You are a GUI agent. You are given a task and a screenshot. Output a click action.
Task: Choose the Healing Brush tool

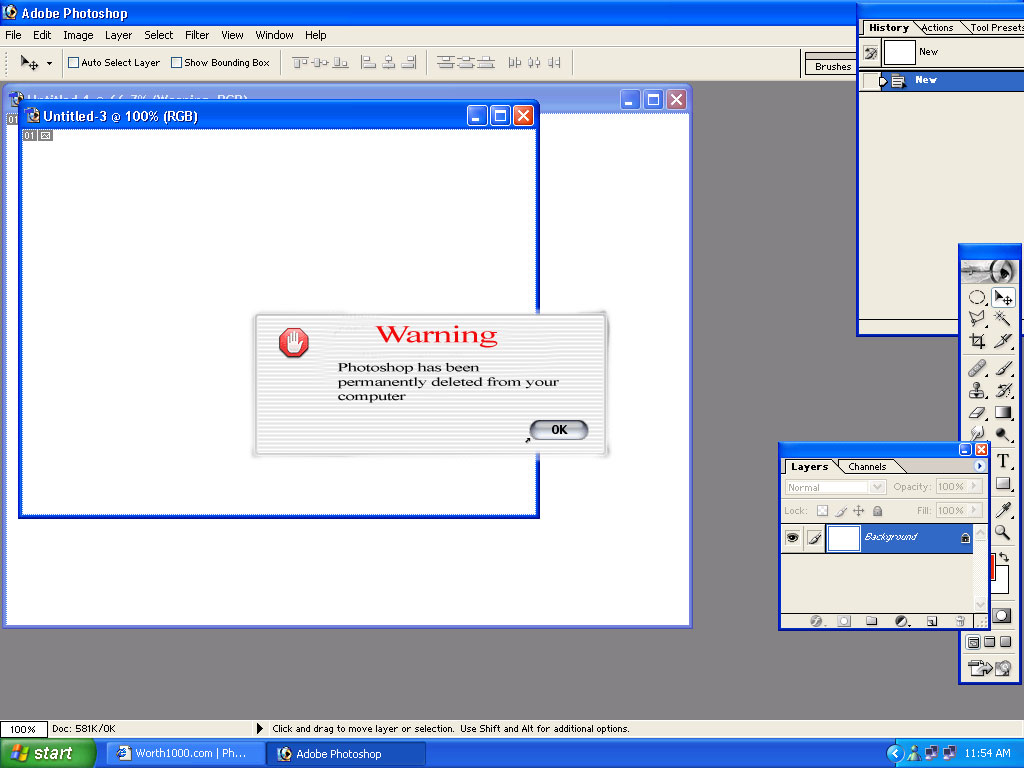coord(977,368)
